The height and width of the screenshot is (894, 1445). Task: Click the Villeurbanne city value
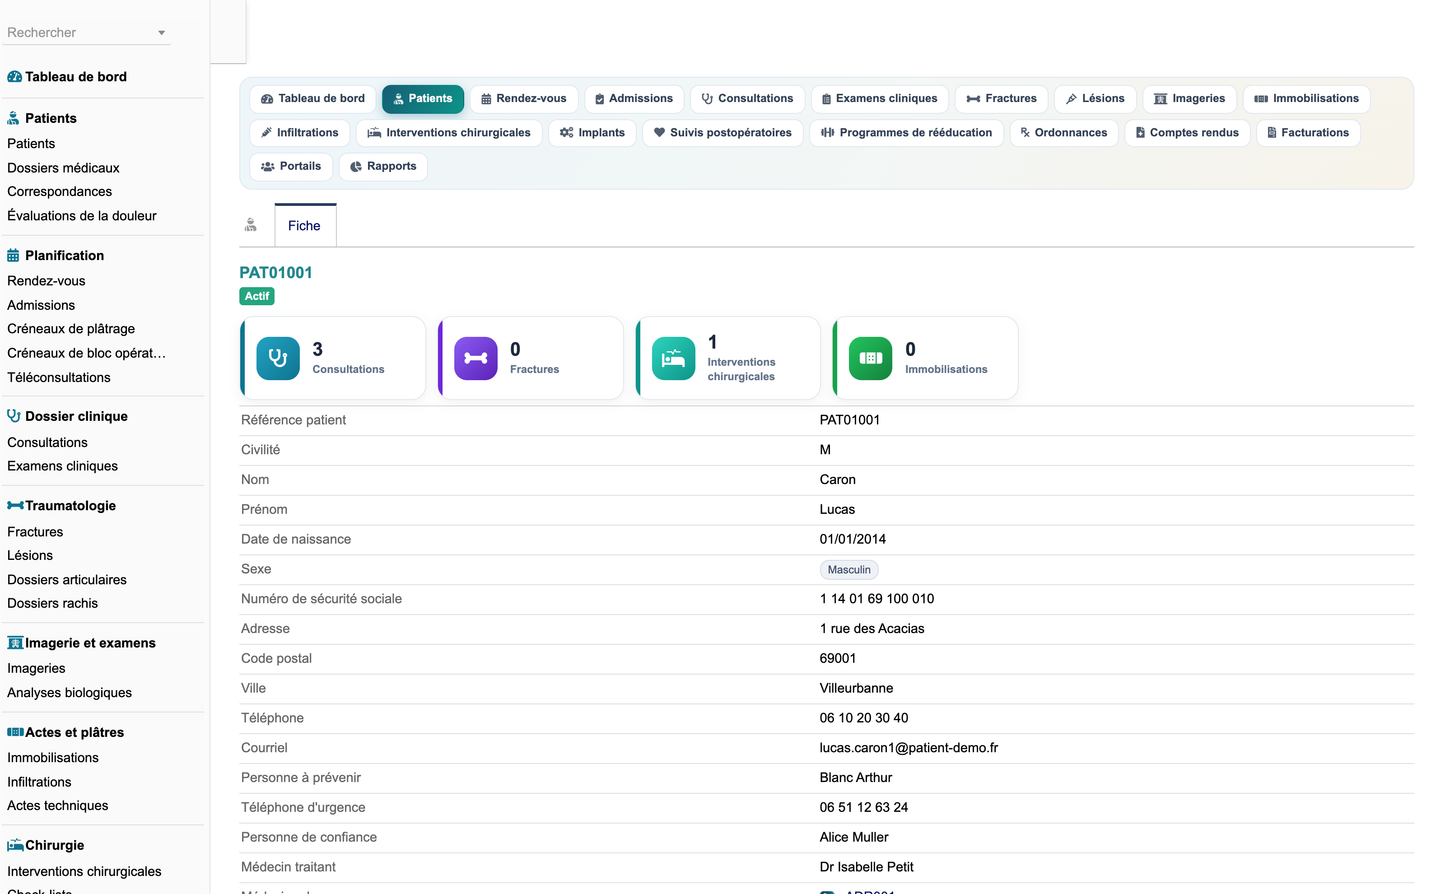click(857, 688)
